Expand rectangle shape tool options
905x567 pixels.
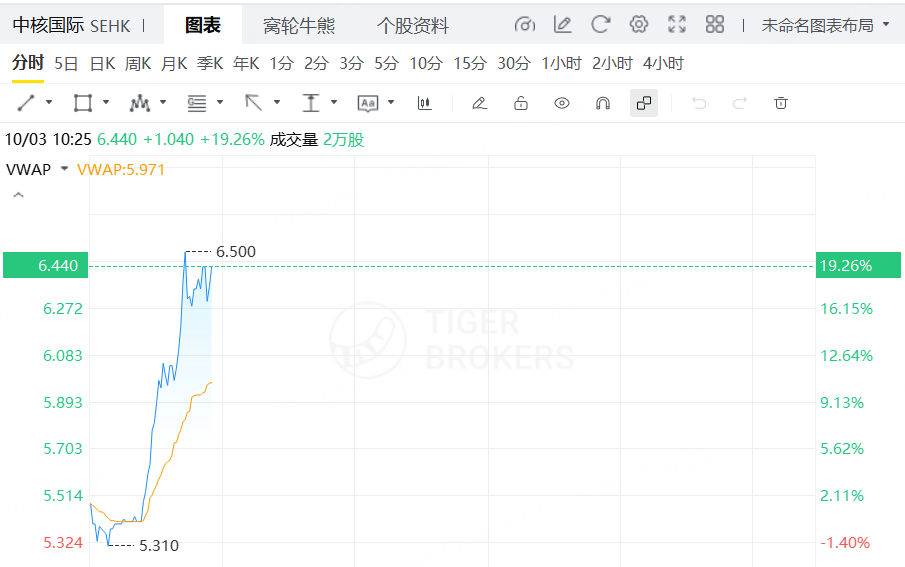point(106,103)
